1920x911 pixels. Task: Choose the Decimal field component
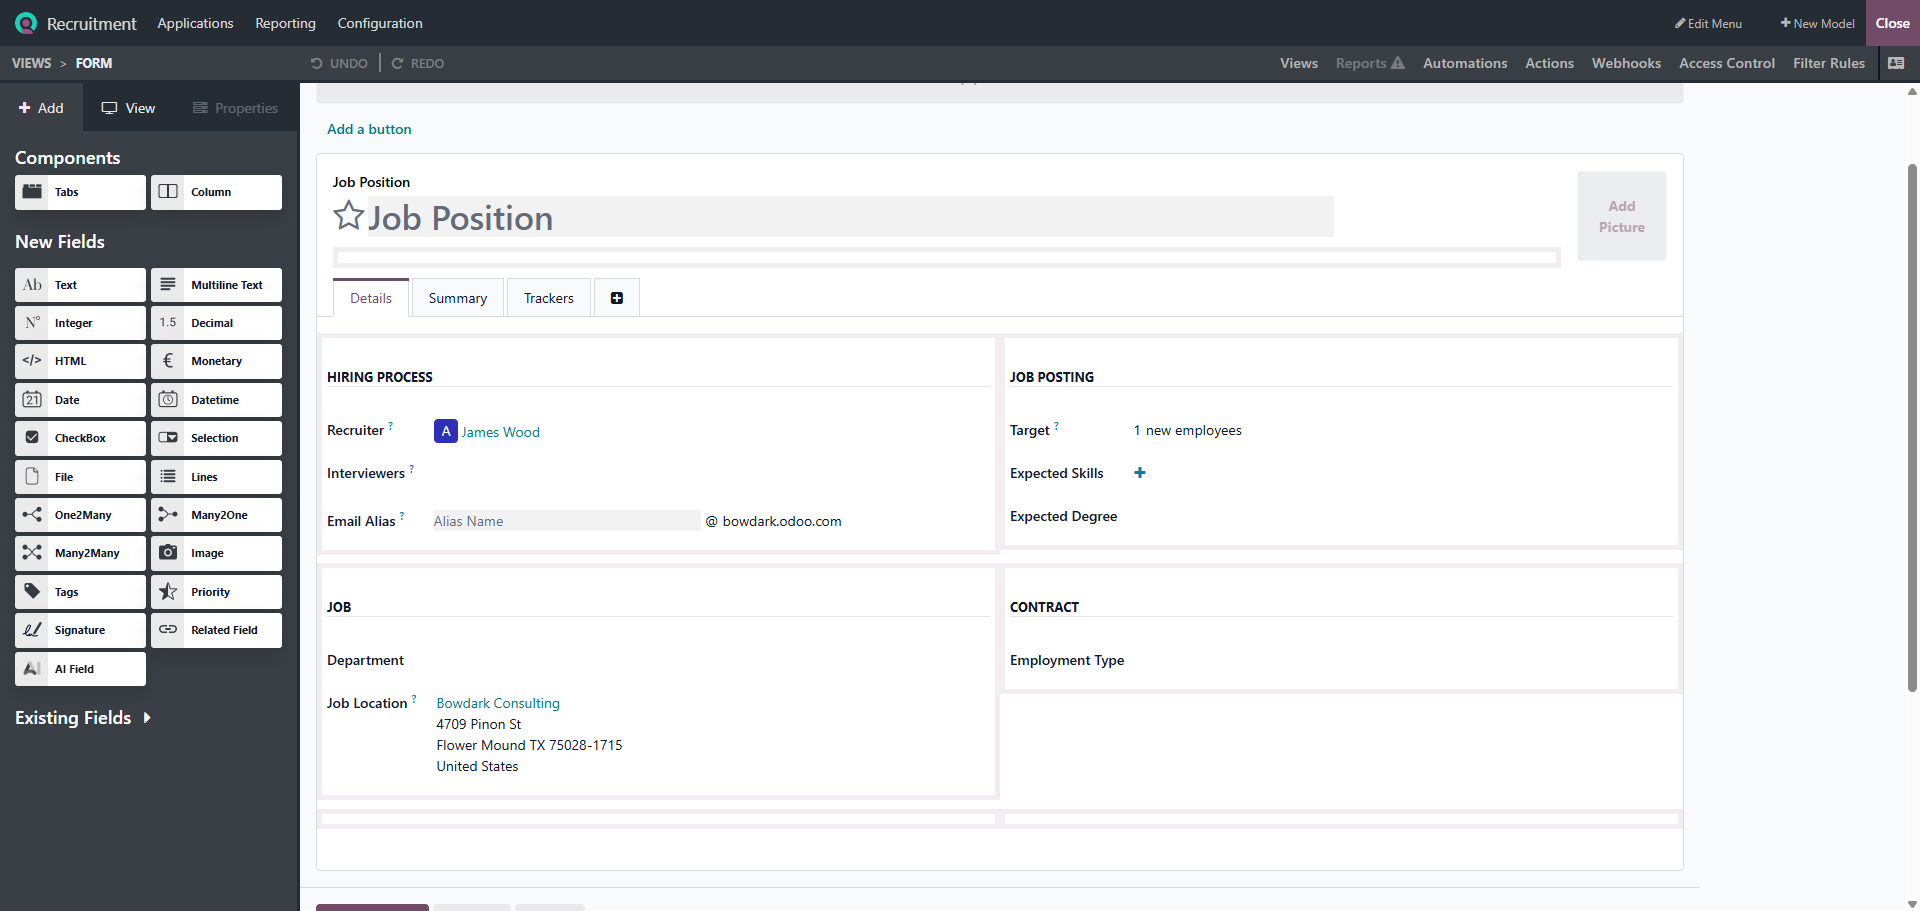(x=216, y=323)
